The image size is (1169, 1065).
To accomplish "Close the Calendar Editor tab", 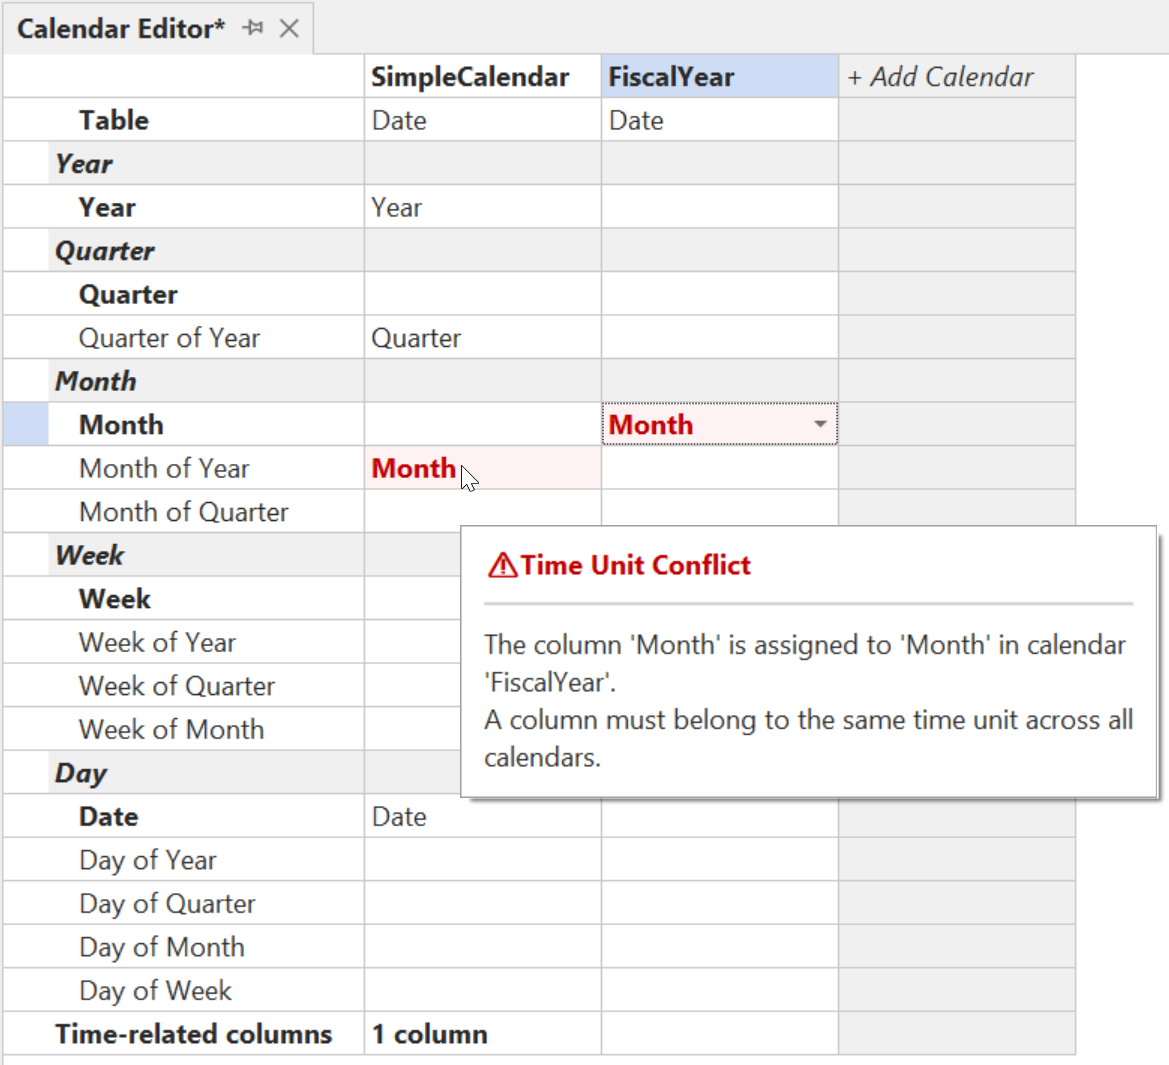I will (x=288, y=28).
